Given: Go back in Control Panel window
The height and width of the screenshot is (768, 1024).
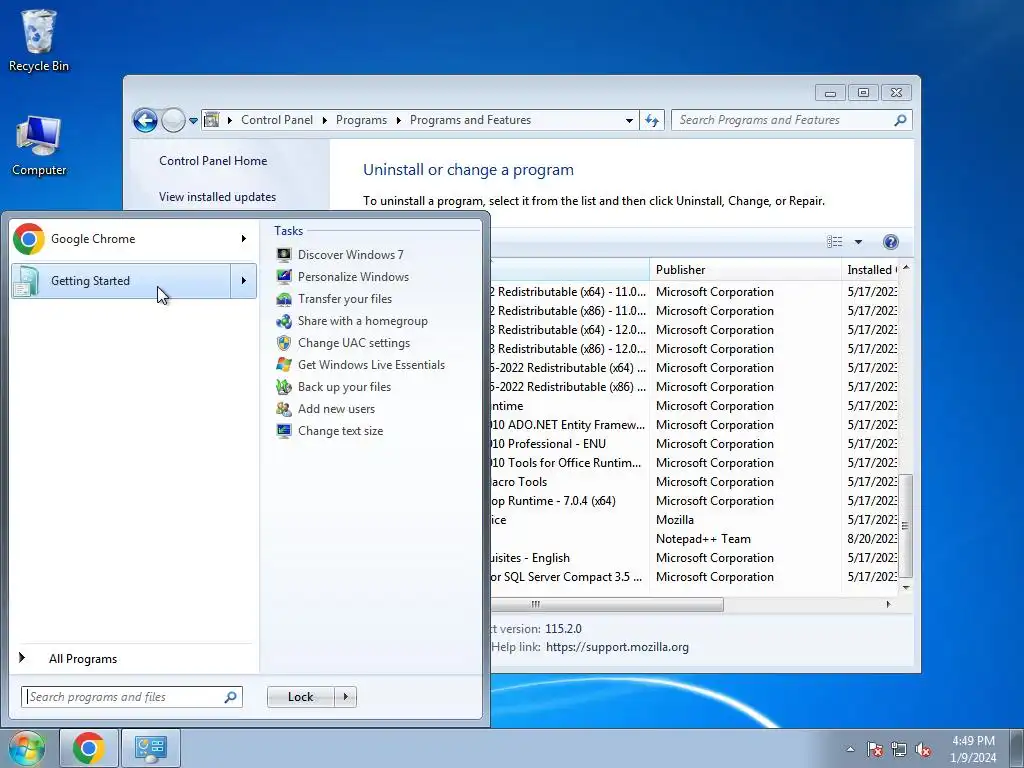Looking at the screenshot, I should point(145,120).
